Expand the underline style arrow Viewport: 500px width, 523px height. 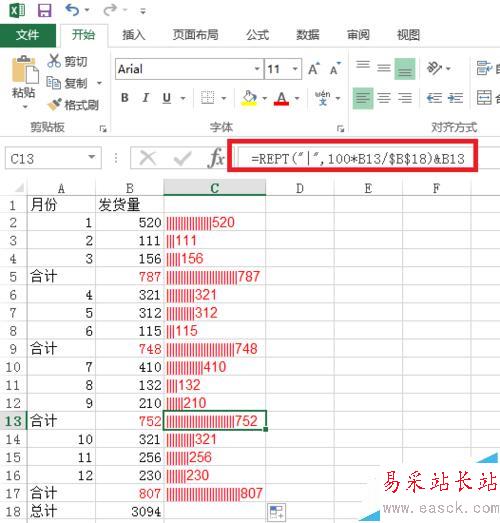183,98
